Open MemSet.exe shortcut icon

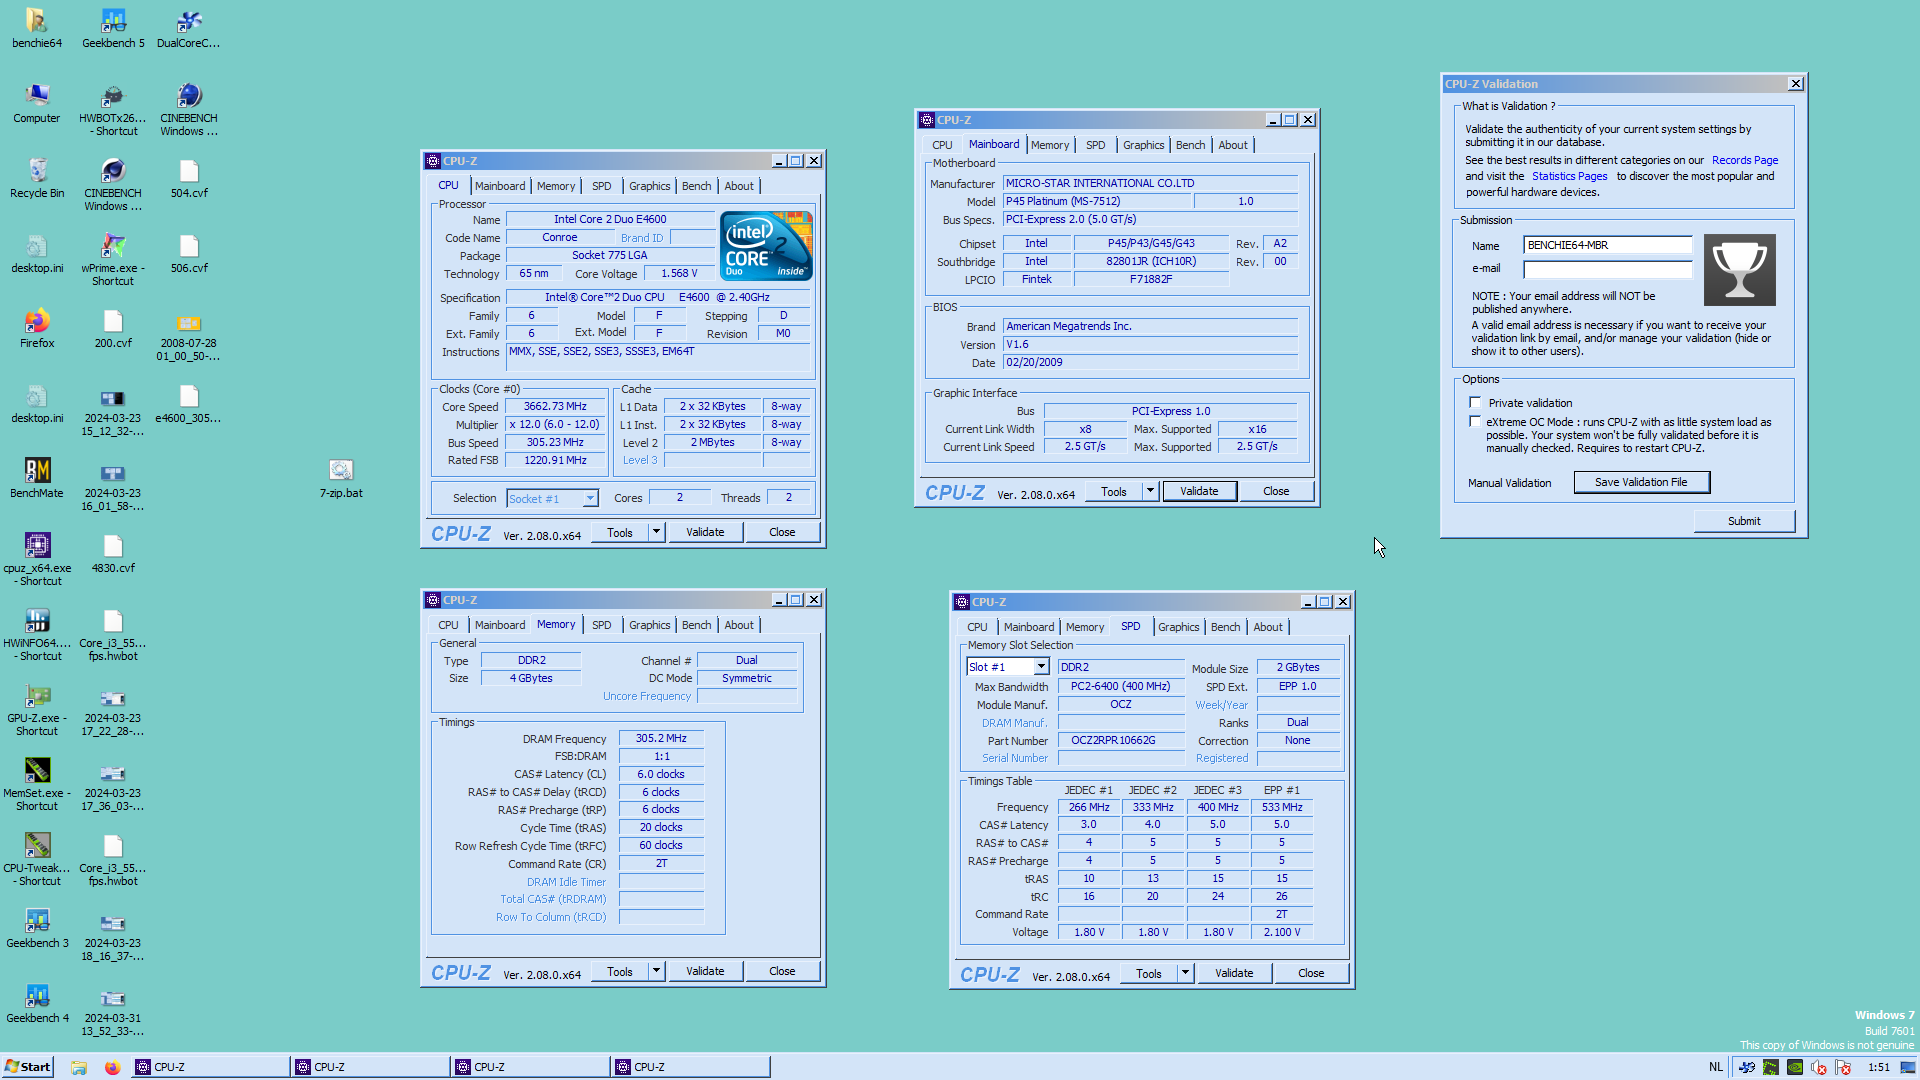[37, 784]
